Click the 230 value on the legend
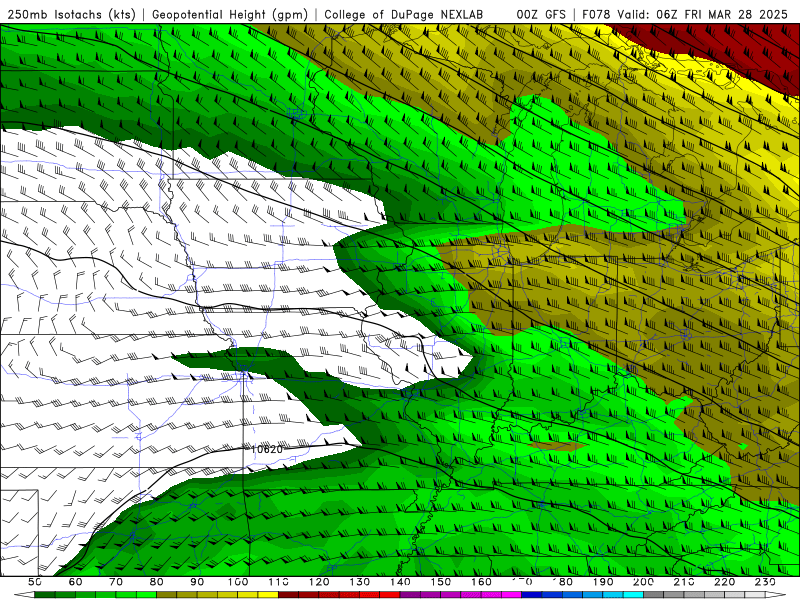The image size is (800, 600). click(x=765, y=582)
